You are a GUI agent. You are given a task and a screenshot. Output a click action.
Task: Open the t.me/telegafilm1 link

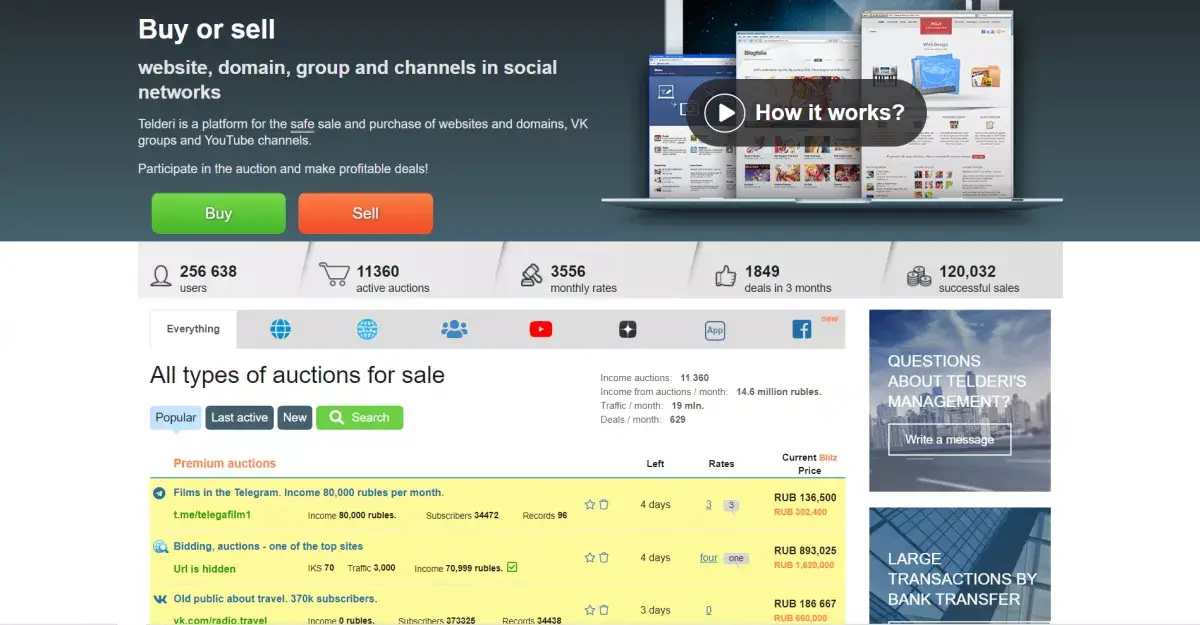[x=212, y=515]
